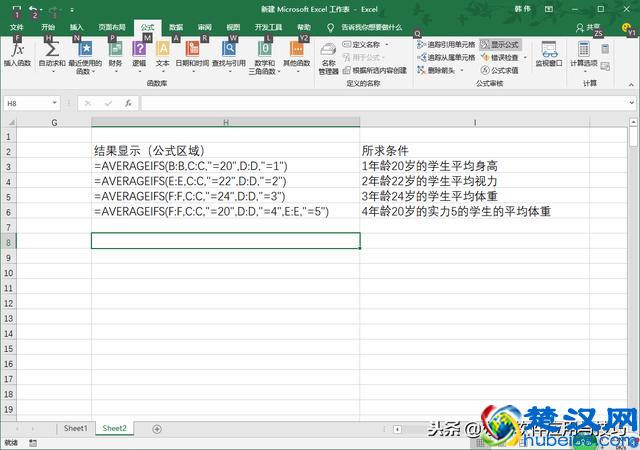Open the Name Box dropdown arrow
The height and width of the screenshot is (450, 640).
(55, 103)
